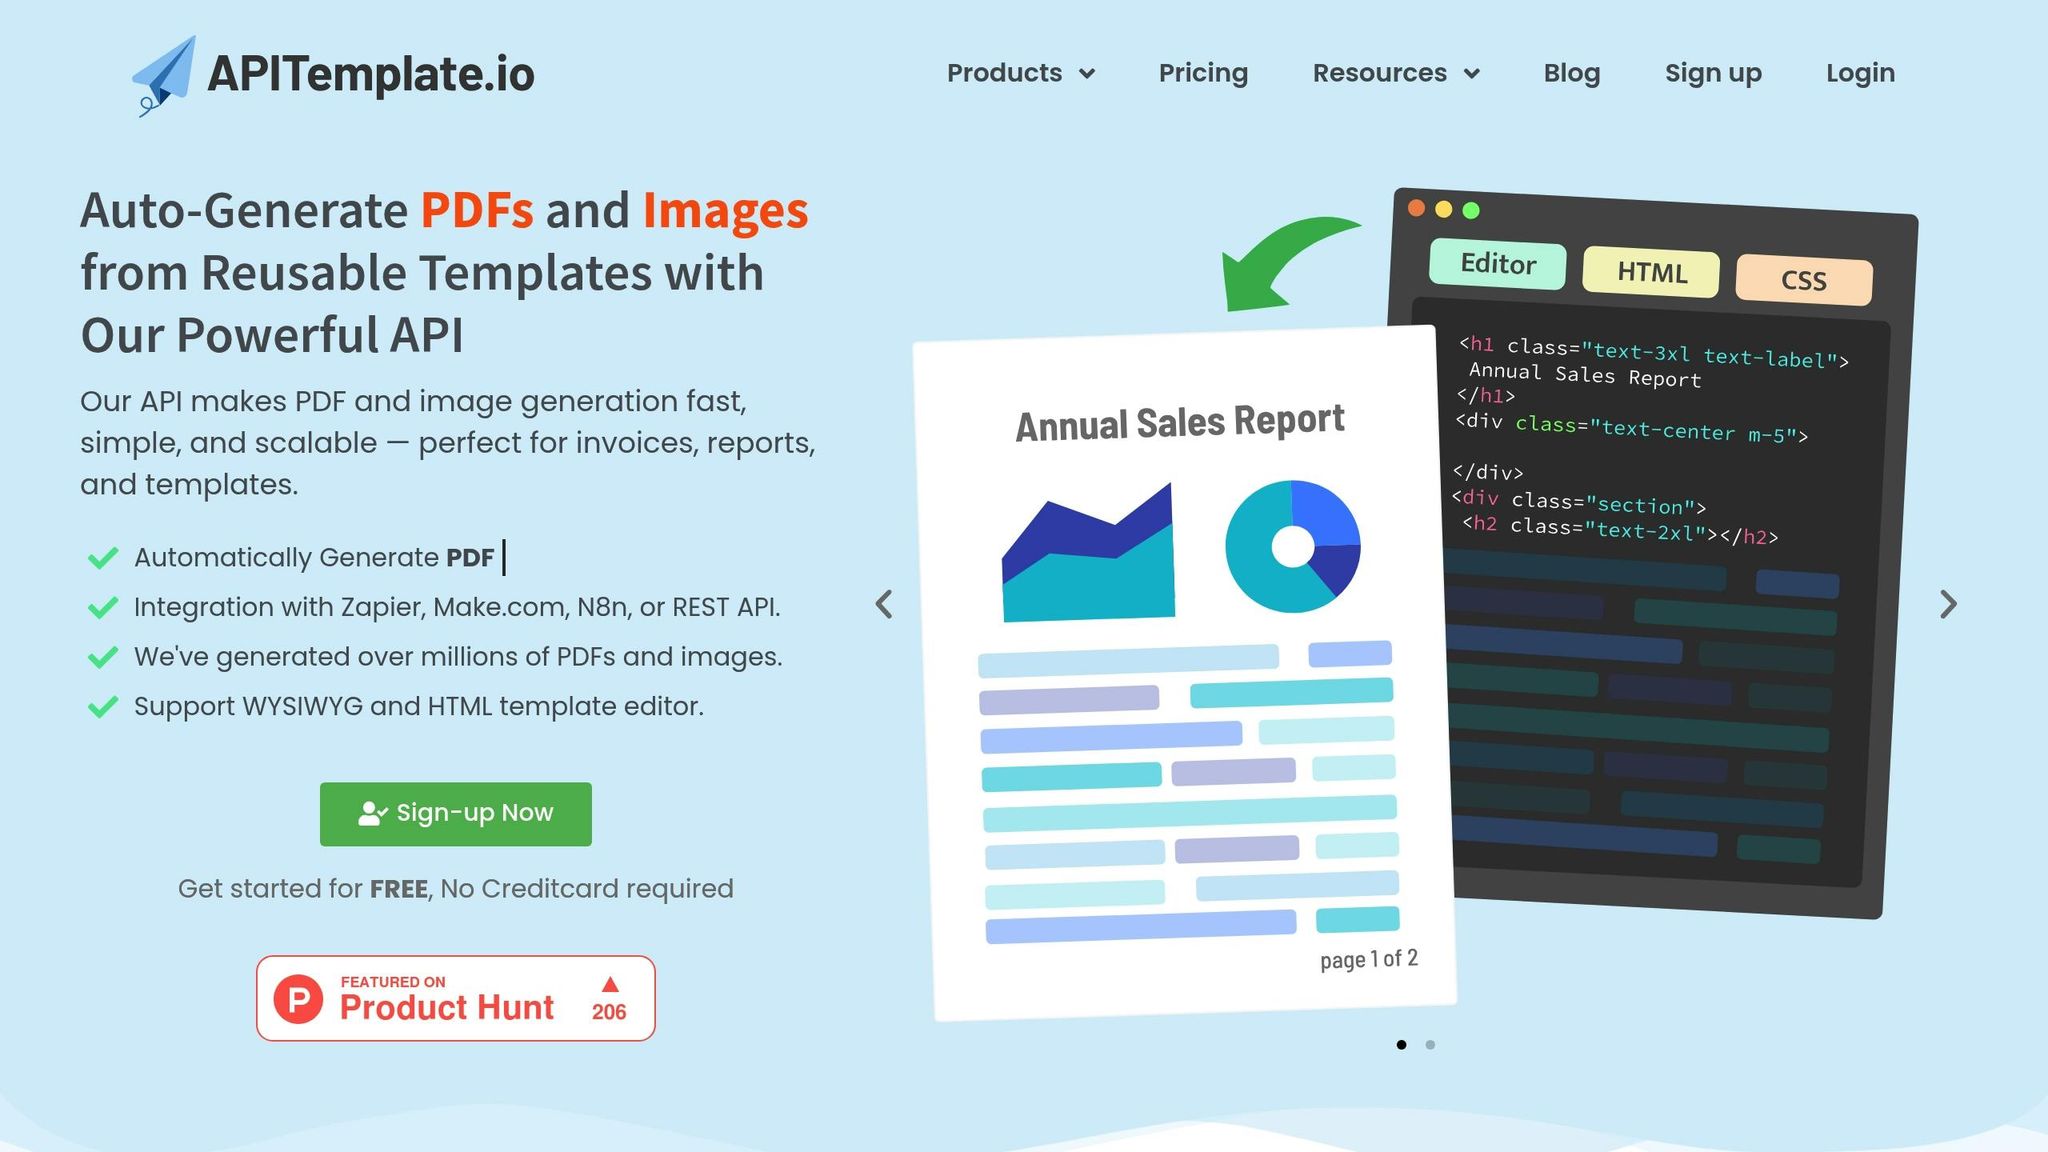The image size is (2048, 1152).
Task: Go to the Pricing page
Action: pos(1203,73)
